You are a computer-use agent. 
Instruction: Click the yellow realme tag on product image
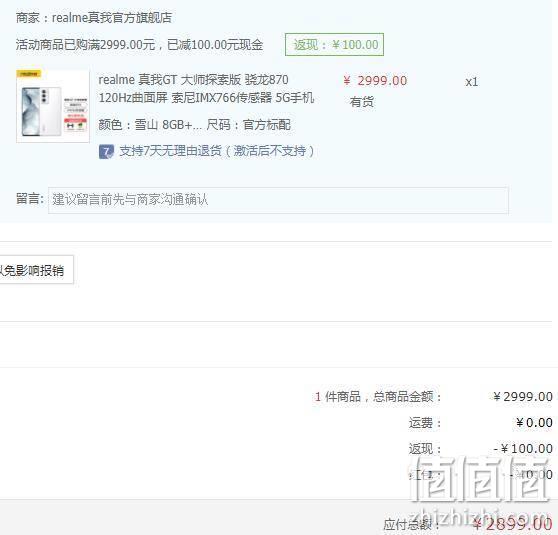point(29,74)
